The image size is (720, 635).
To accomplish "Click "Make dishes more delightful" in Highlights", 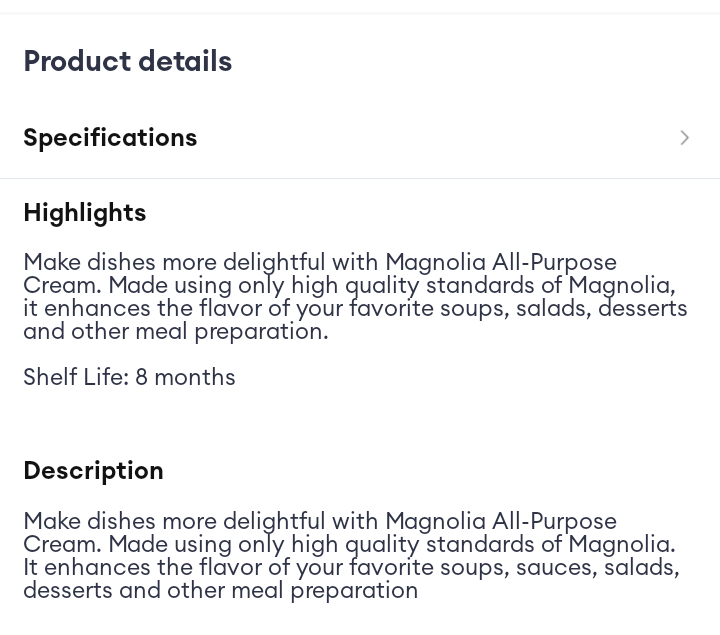I will (174, 263).
